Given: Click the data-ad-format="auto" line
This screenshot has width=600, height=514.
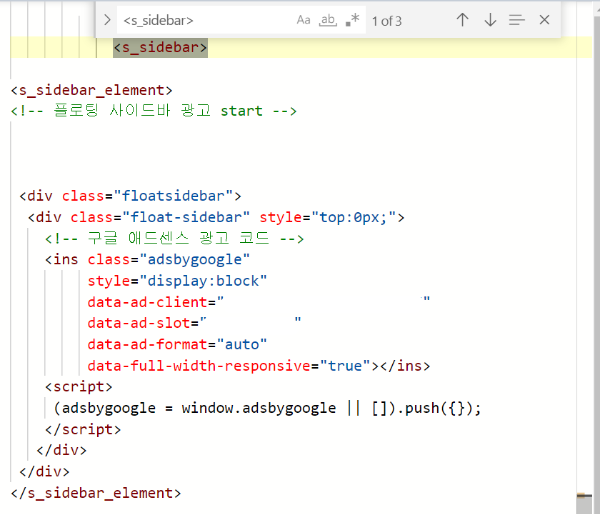Looking at the screenshot, I should (x=177, y=344).
